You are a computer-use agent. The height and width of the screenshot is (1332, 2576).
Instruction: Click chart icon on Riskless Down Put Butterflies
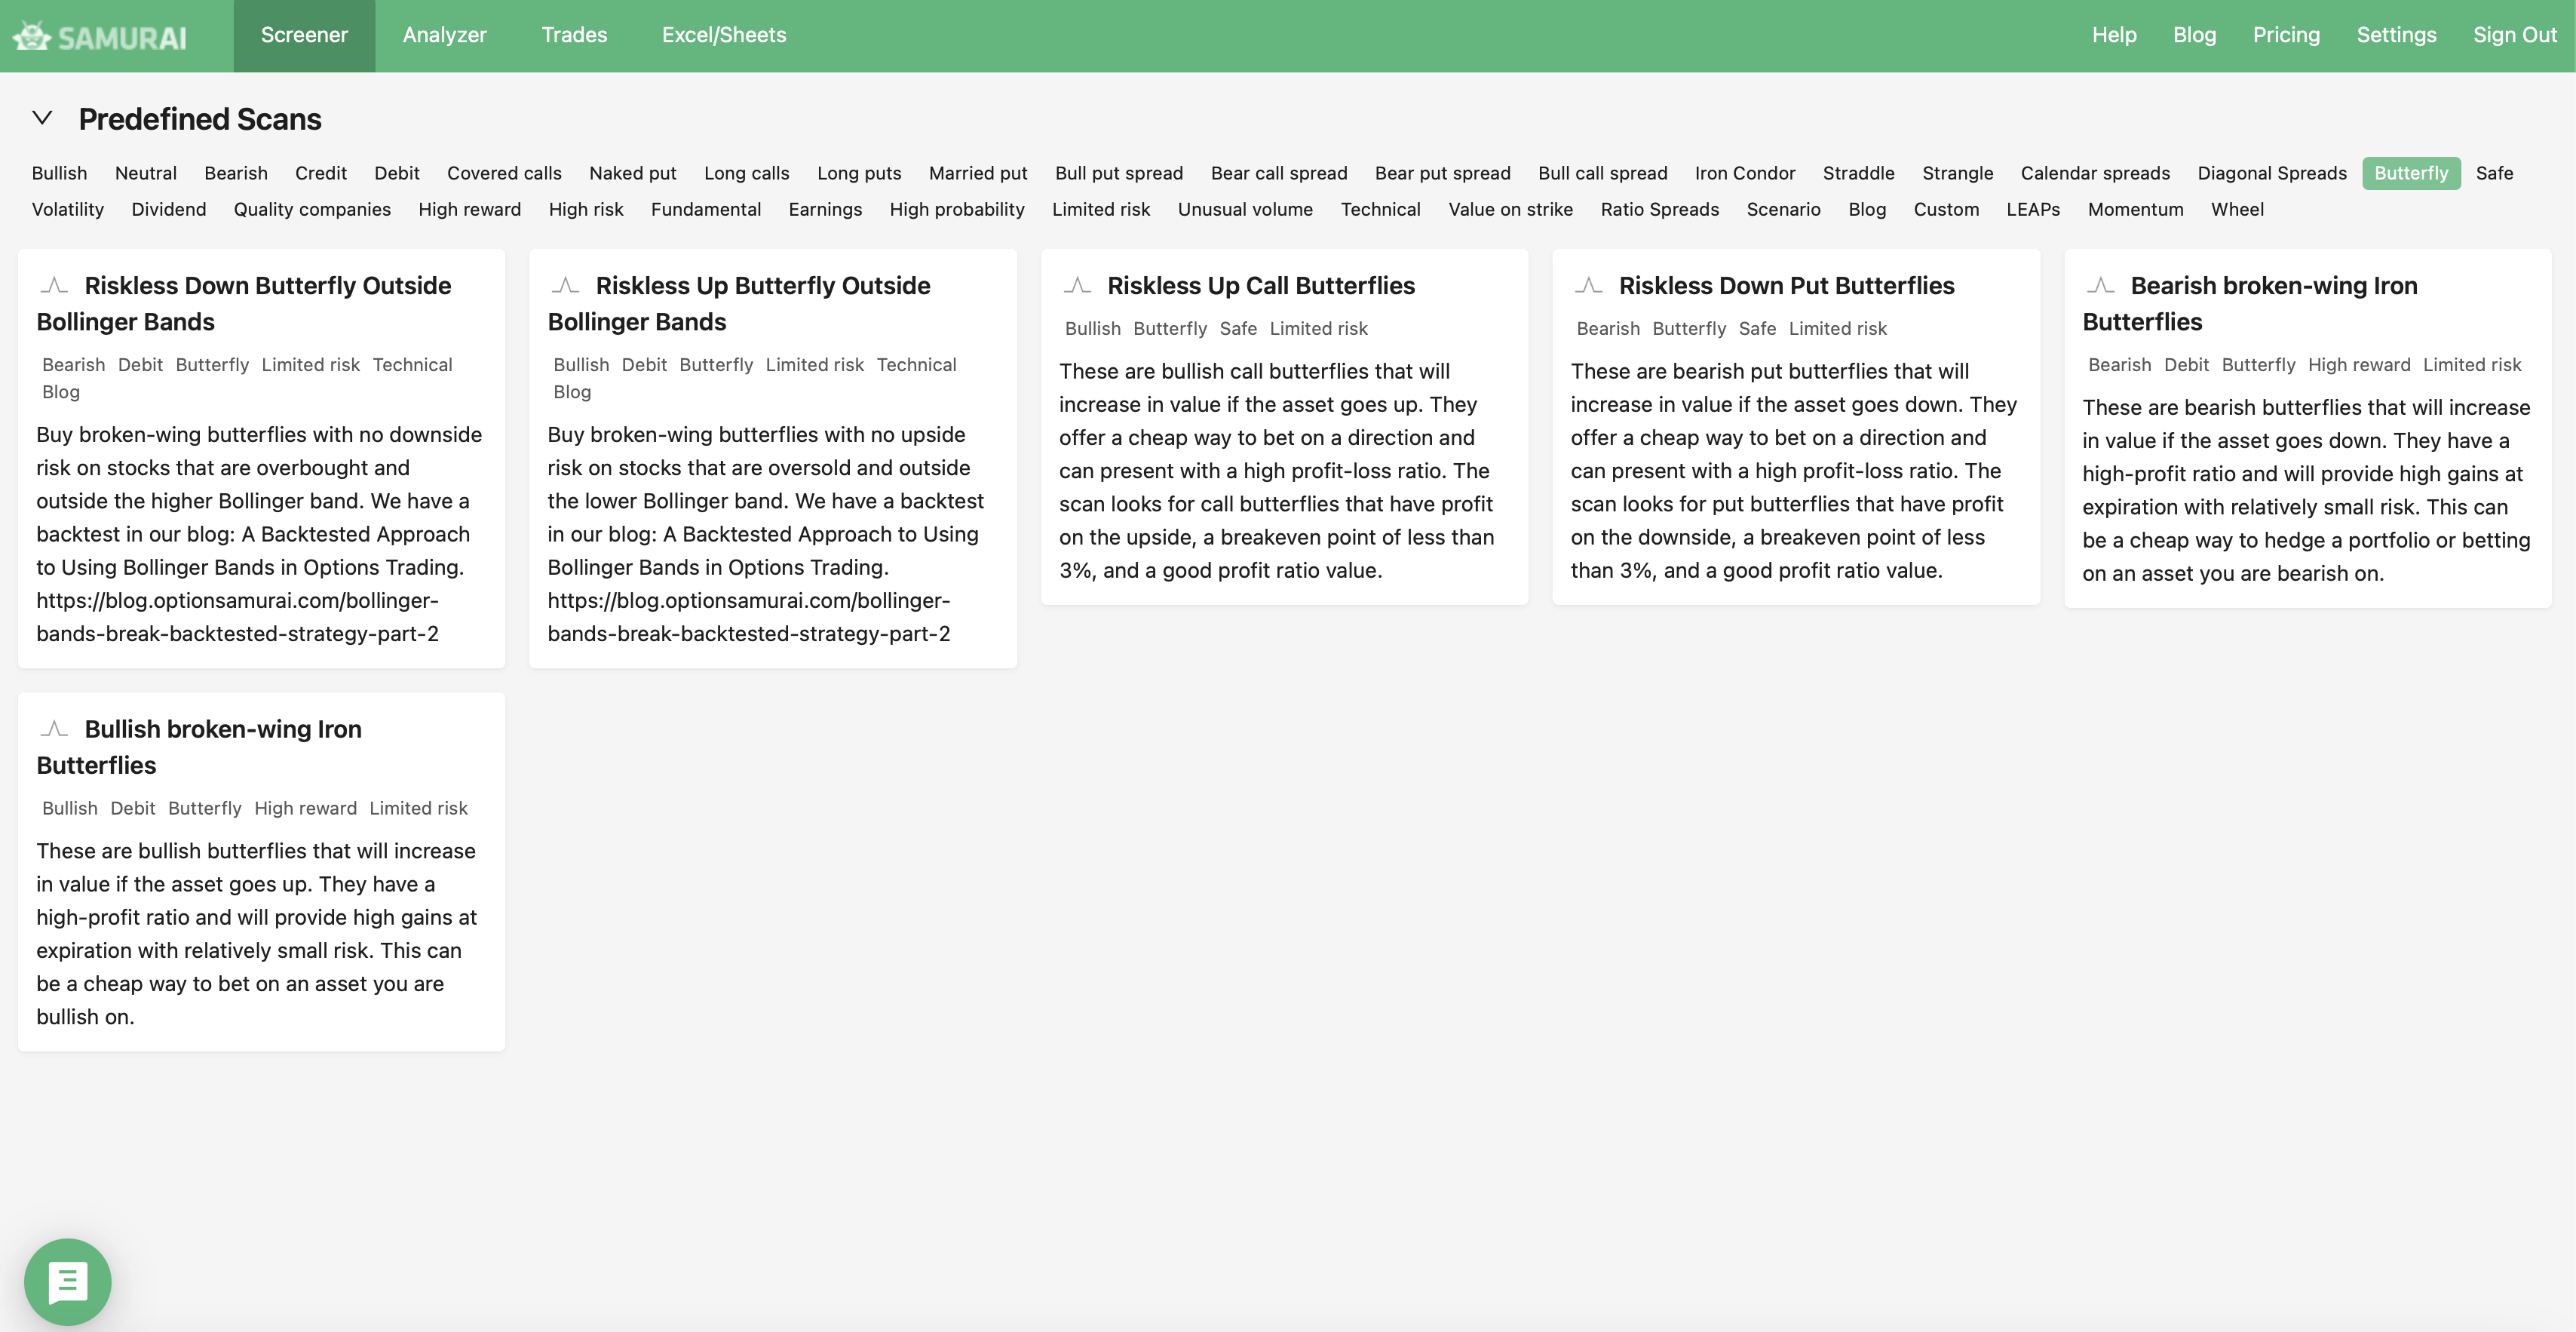pos(1588,286)
